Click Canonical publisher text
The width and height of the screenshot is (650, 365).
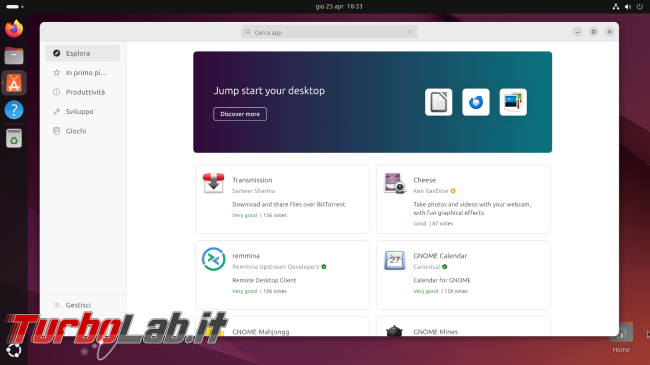427,267
